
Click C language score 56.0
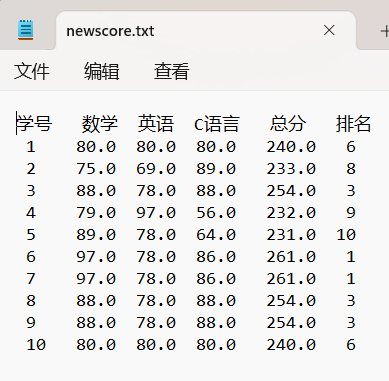click(216, 213)
